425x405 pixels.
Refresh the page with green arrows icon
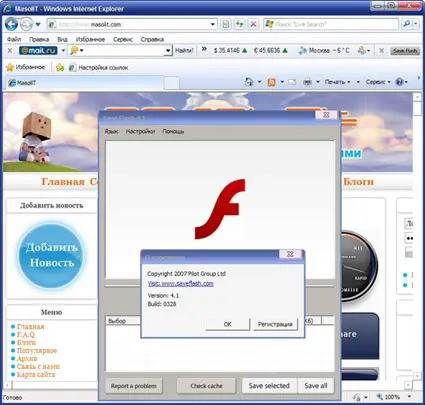(239, 24)
